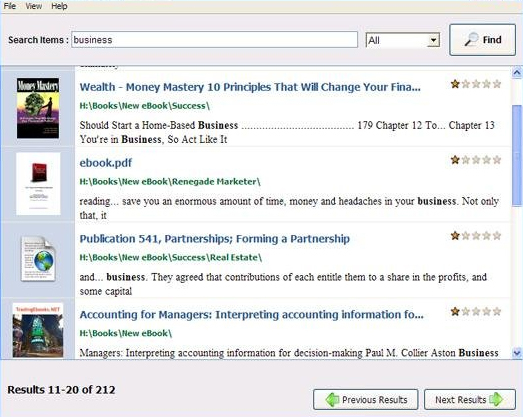
Task: Open the ebook.pdf title link
Action: click(106, 163)
